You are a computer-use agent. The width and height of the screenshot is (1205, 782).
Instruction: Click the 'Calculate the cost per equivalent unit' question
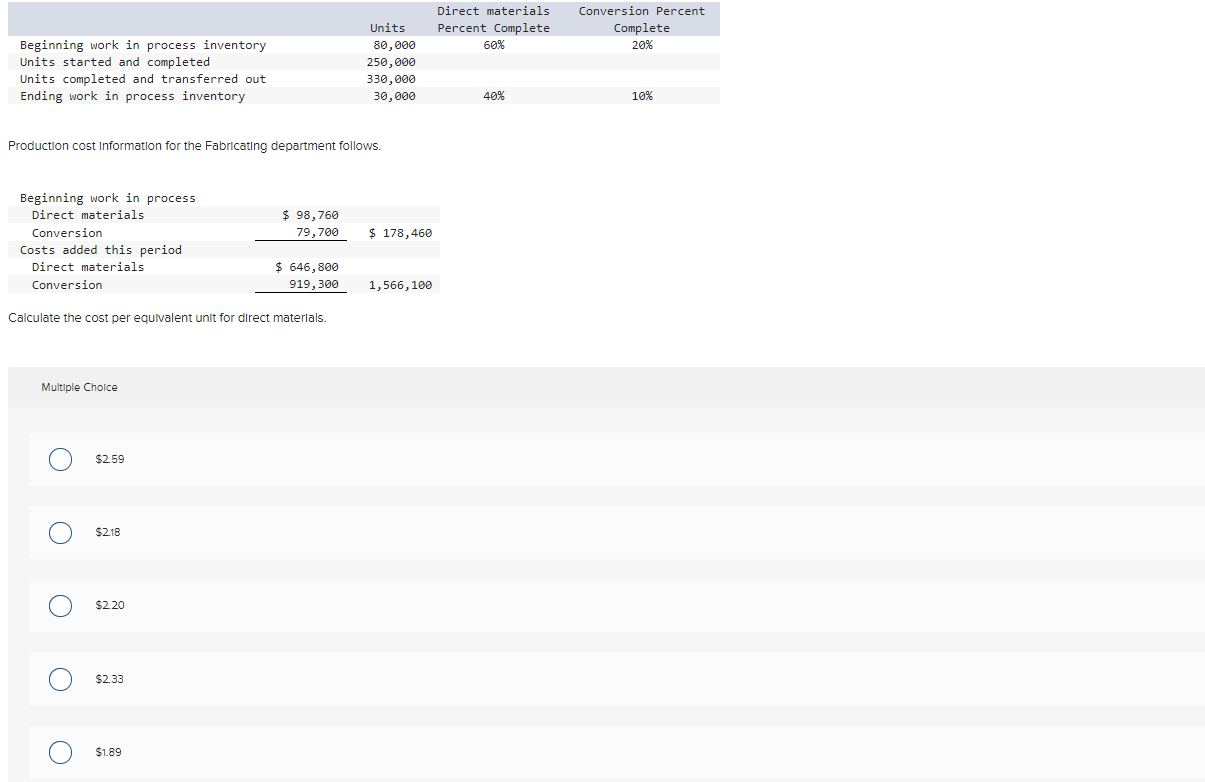[166, 318]
